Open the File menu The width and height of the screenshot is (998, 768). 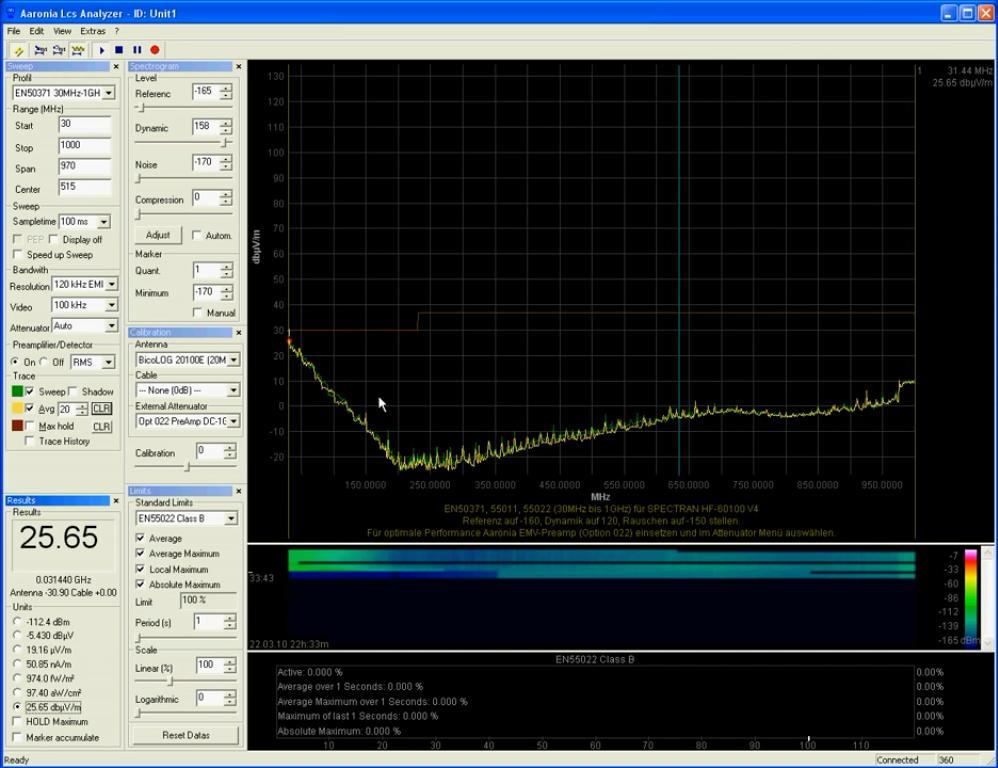[13, 31]
